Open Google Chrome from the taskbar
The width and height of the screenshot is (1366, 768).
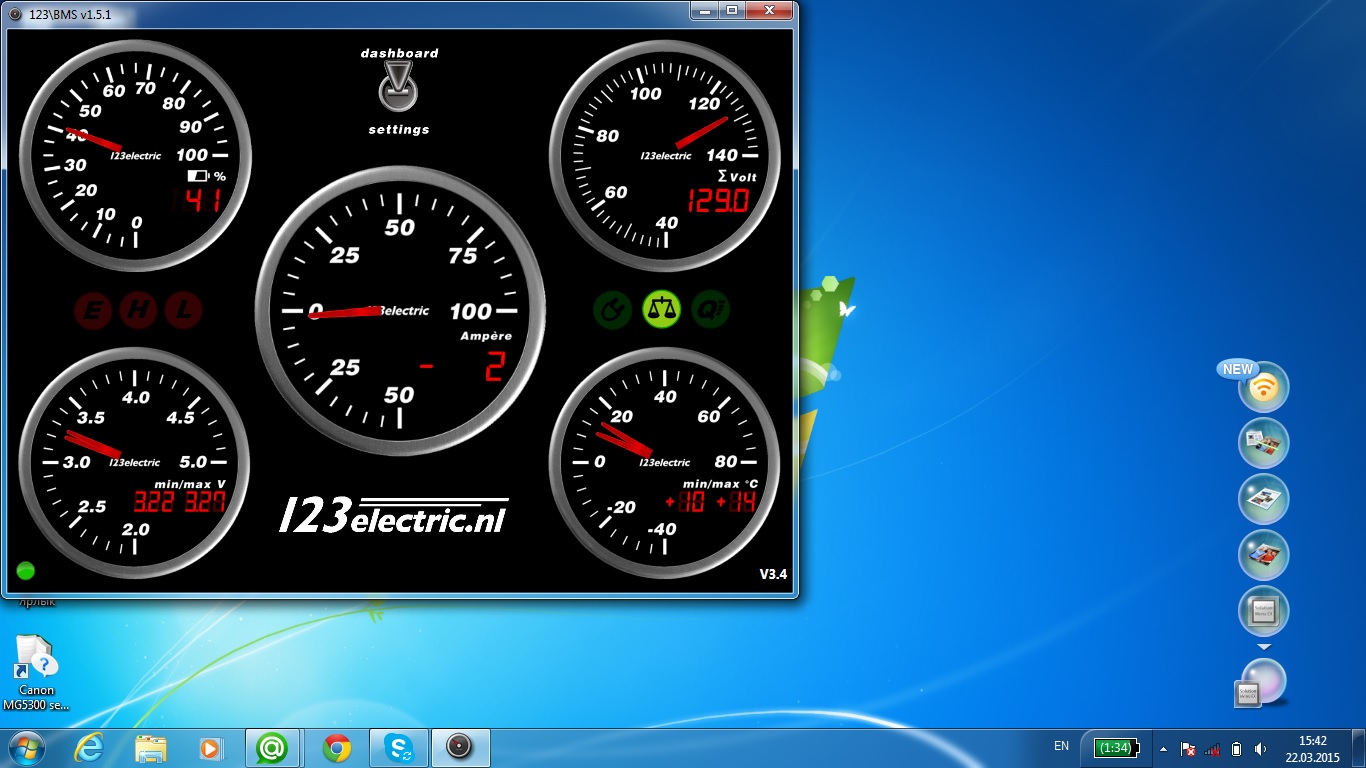point(337,747)
